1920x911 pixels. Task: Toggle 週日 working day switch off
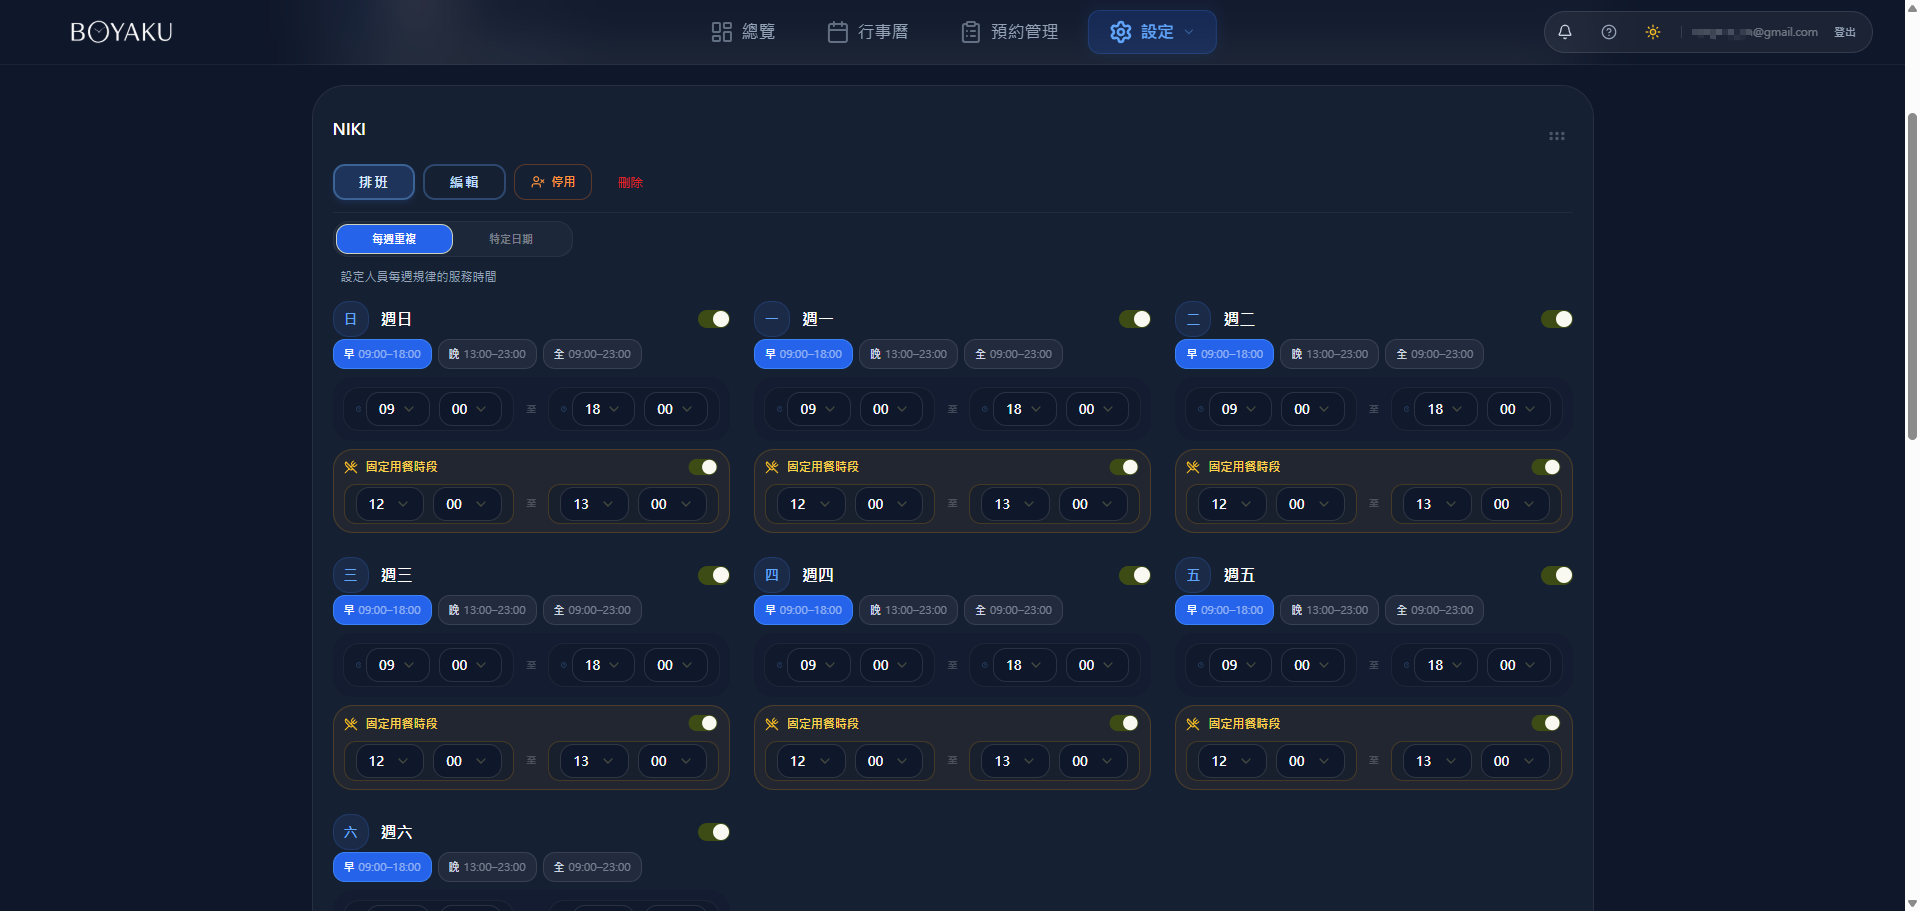coord(714,319)
